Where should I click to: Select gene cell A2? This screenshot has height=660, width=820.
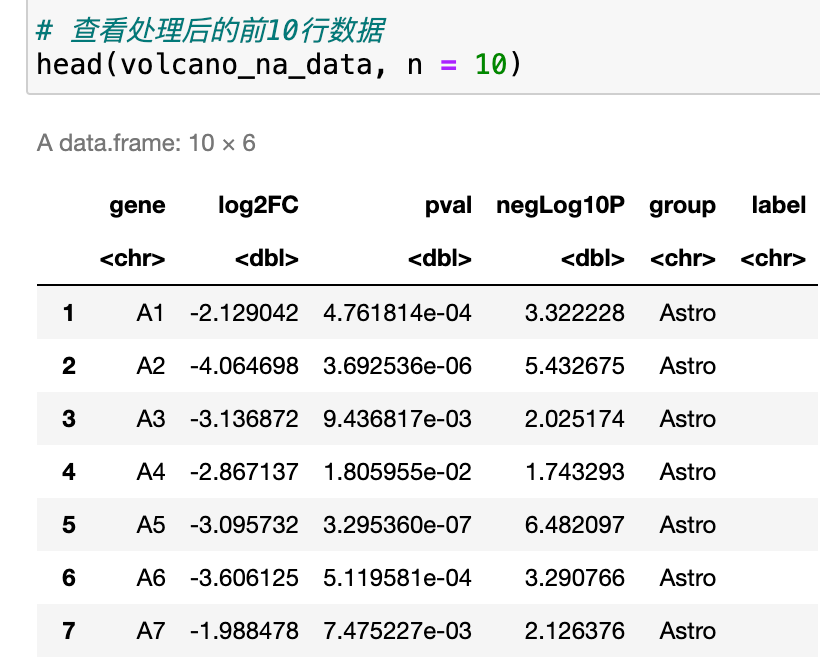[151, 366]
